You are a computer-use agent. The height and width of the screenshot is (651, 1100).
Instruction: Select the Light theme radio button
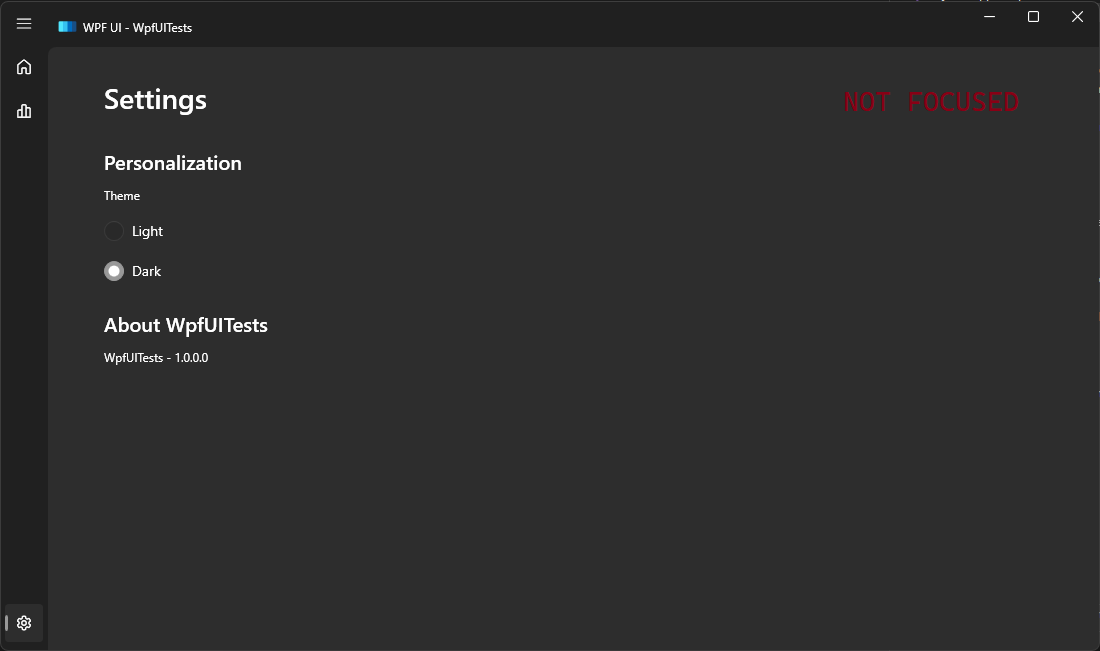tap(114, 231)
